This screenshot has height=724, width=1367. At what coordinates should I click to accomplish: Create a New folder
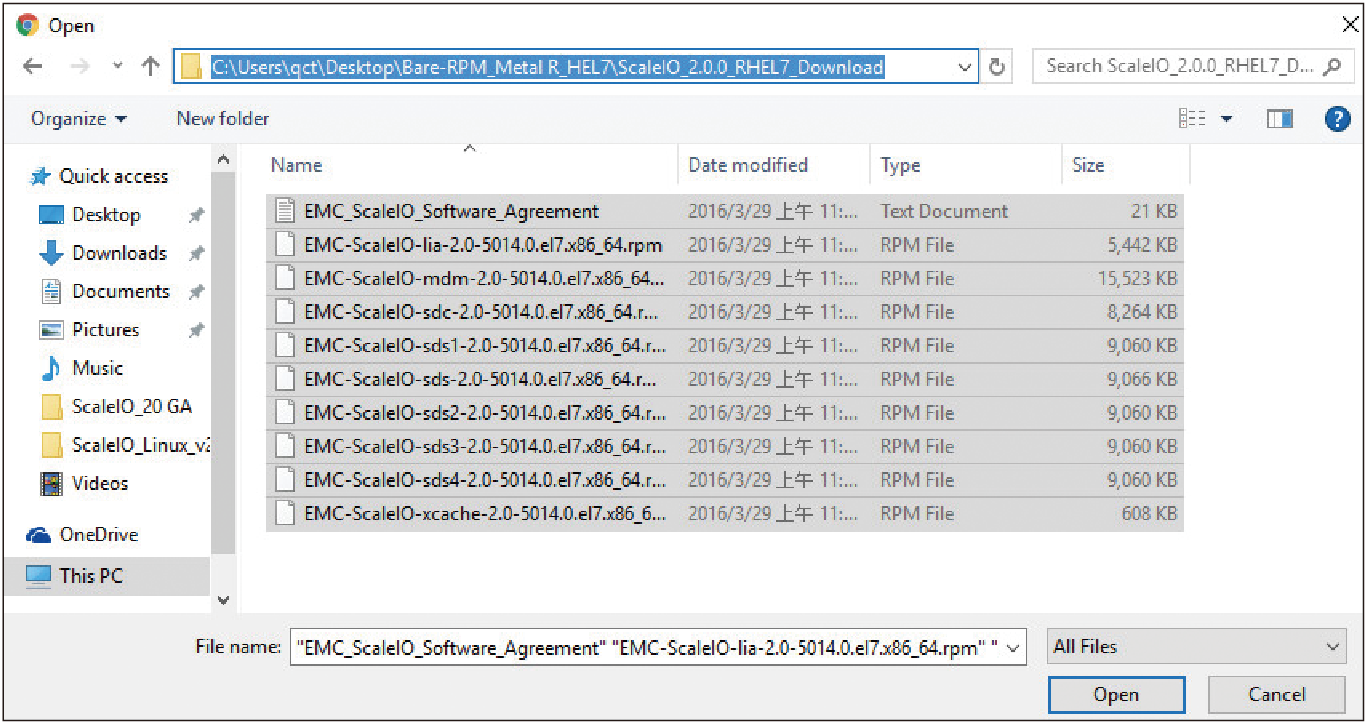pyautogui.click(x=223, y=119)
